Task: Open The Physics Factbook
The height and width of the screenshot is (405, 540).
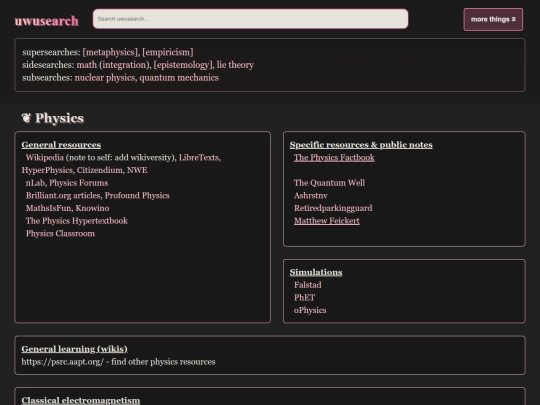Action: tap(334, 157)
